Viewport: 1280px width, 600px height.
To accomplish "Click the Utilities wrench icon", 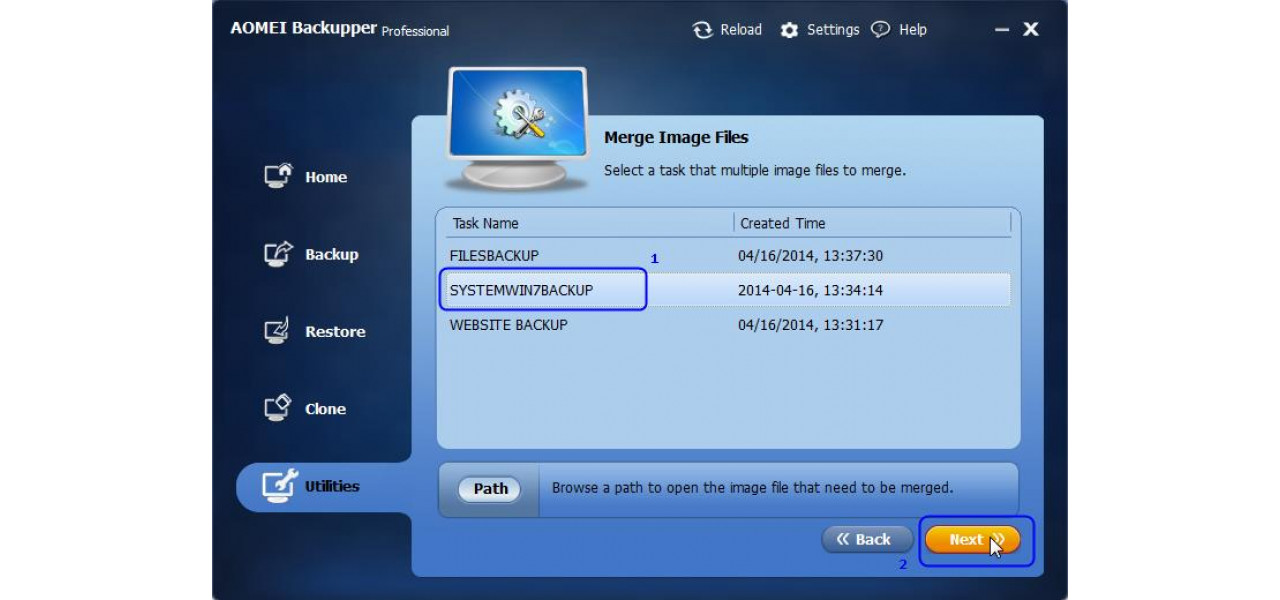I will pos(279,485).
